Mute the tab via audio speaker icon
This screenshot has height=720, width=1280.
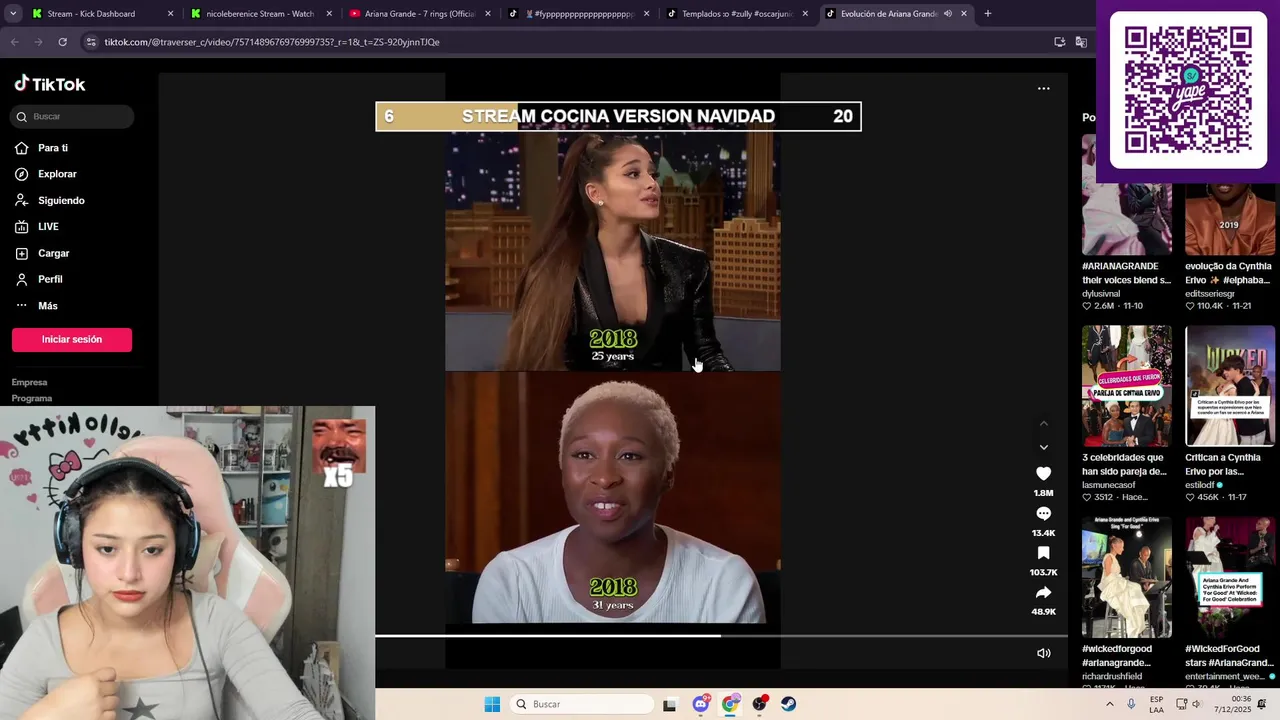coord(947,14)
